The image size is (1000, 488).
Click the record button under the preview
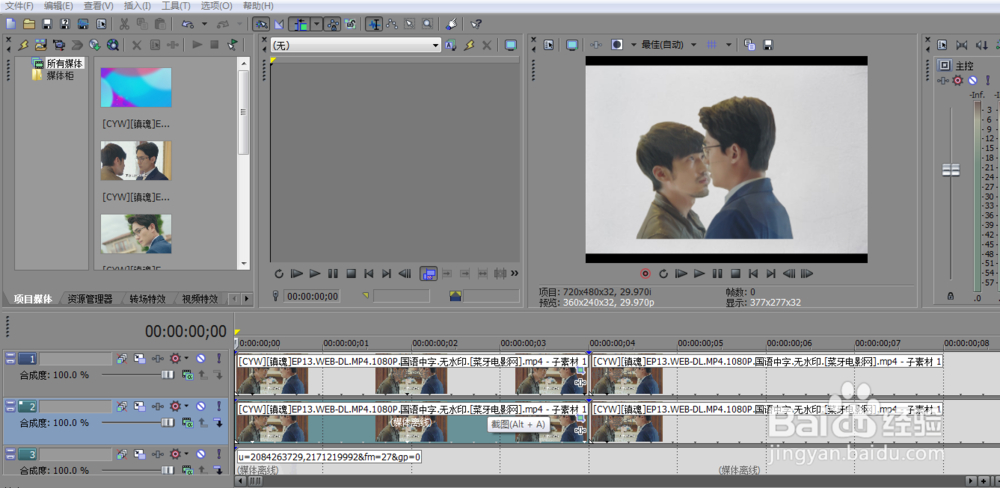tap(645, 274)
